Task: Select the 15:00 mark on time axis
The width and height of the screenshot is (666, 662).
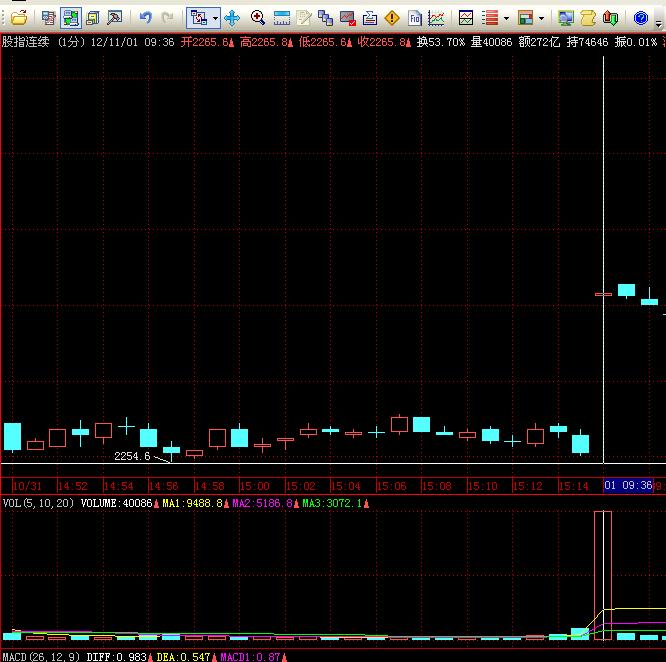Action: tap(255, 486)
